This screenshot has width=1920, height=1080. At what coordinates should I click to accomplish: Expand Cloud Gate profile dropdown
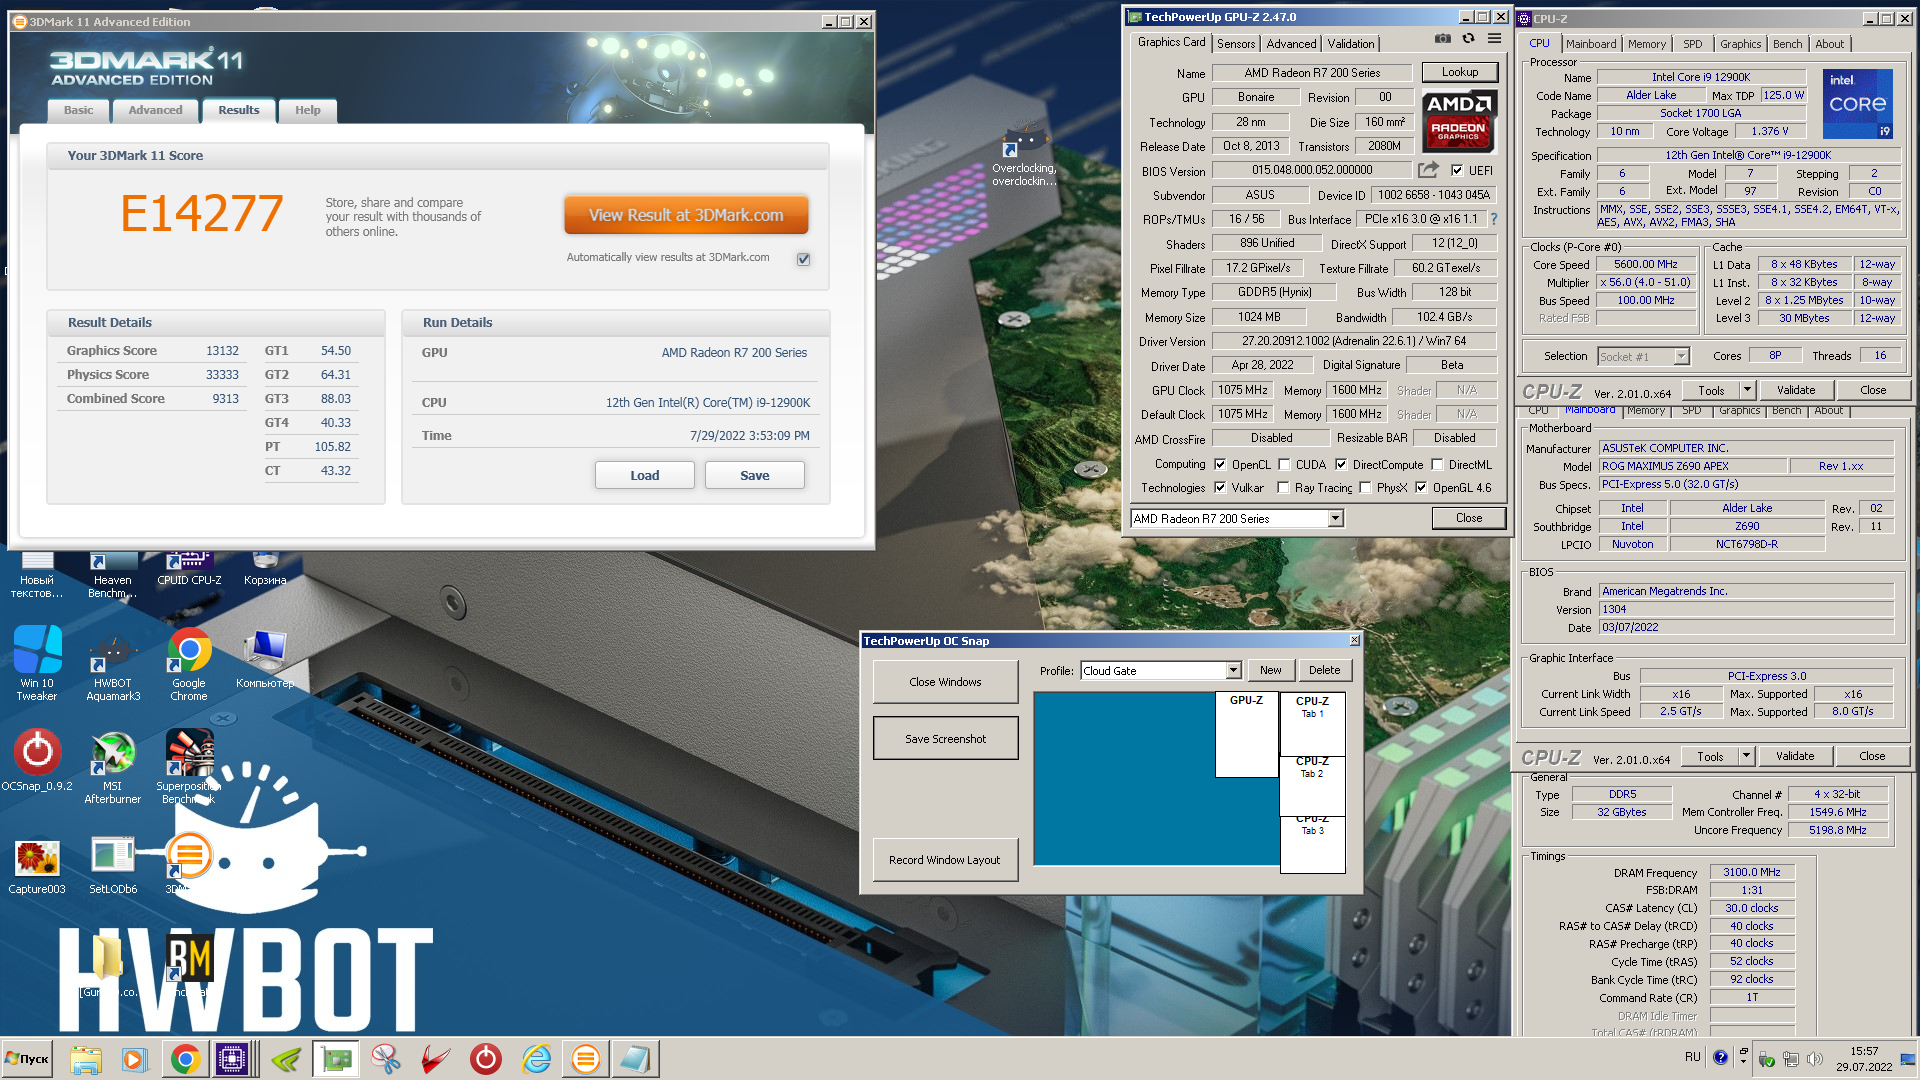[1233, 671]
